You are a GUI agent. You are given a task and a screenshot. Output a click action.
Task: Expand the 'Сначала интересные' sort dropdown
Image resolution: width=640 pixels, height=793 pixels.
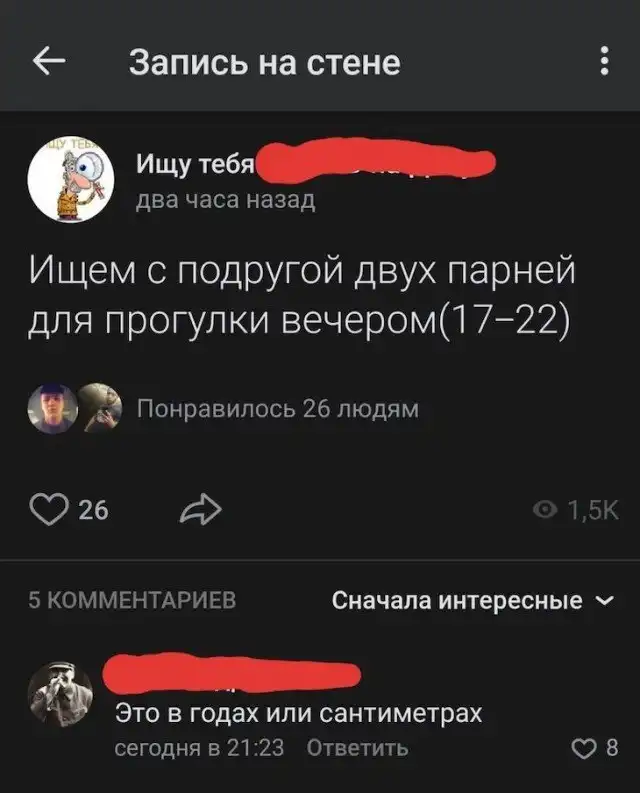coord(474,600)
